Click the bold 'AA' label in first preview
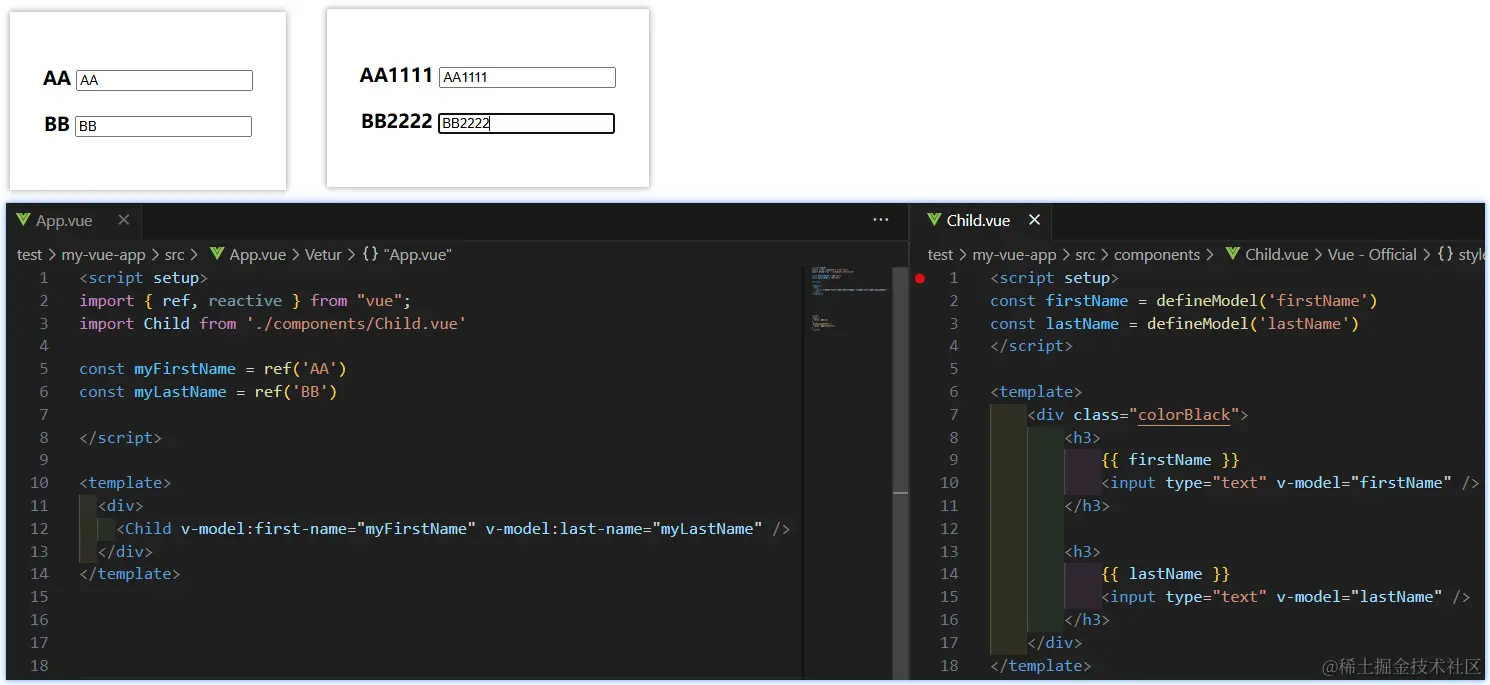The image size is (1490, 685). (57, 79)
